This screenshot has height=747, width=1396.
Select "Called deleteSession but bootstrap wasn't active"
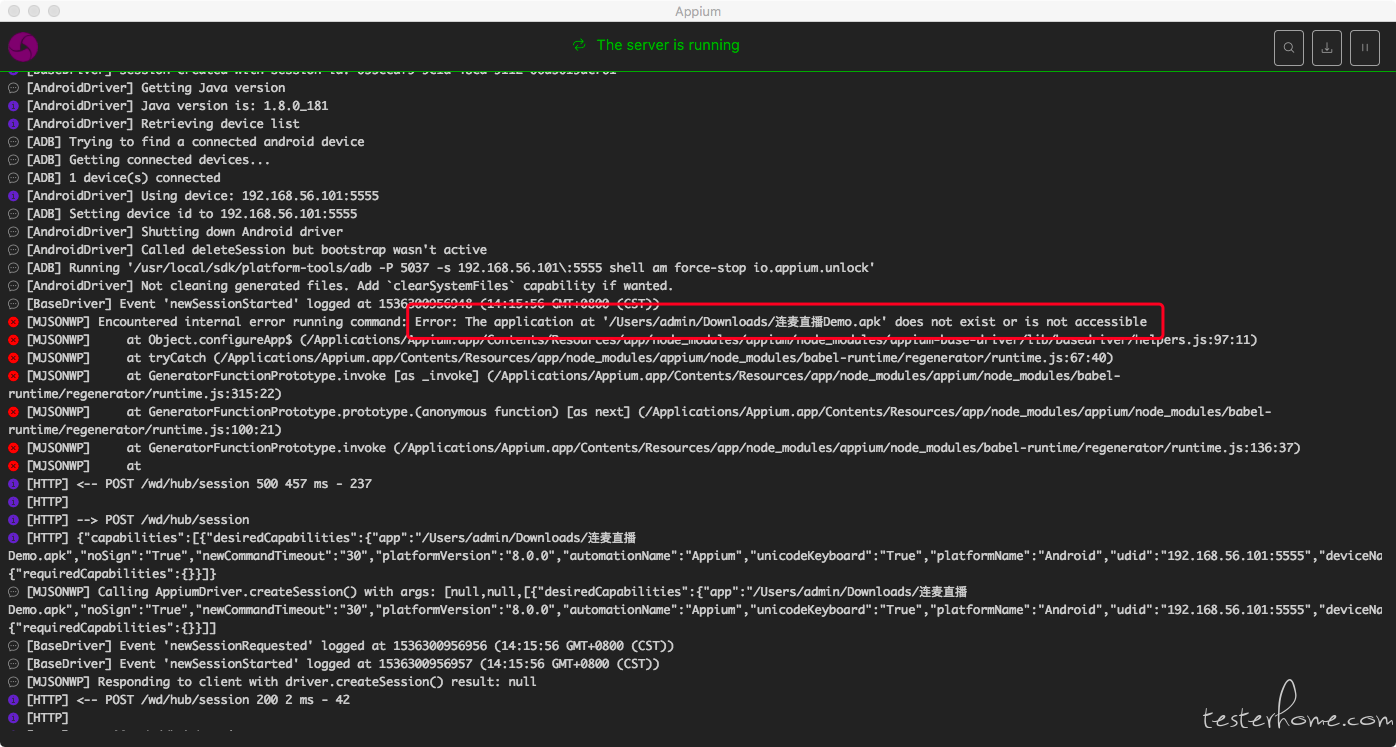tap(256, 249)
